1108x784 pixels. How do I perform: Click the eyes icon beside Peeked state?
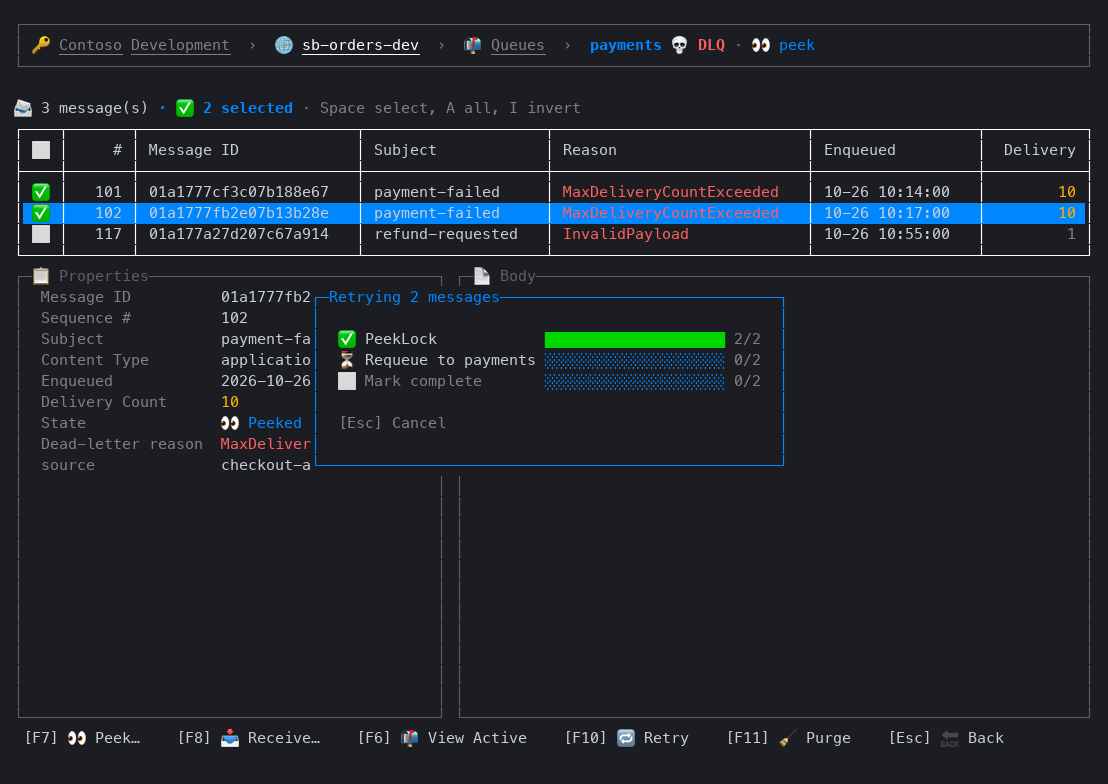230,423
